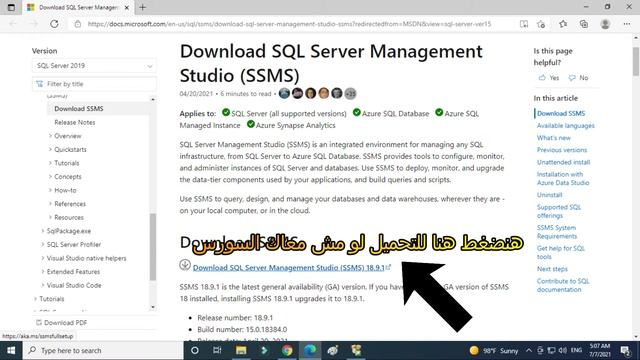
Task: Expand the Overview node
Action: [50, 136]
